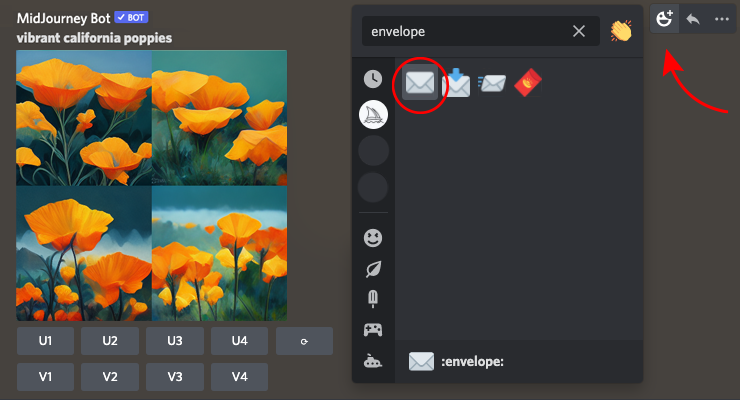This screenshot has width=740, height=400.
Task: Open the clapping hands skin tone picker
Action: click(x=621, y=31)
